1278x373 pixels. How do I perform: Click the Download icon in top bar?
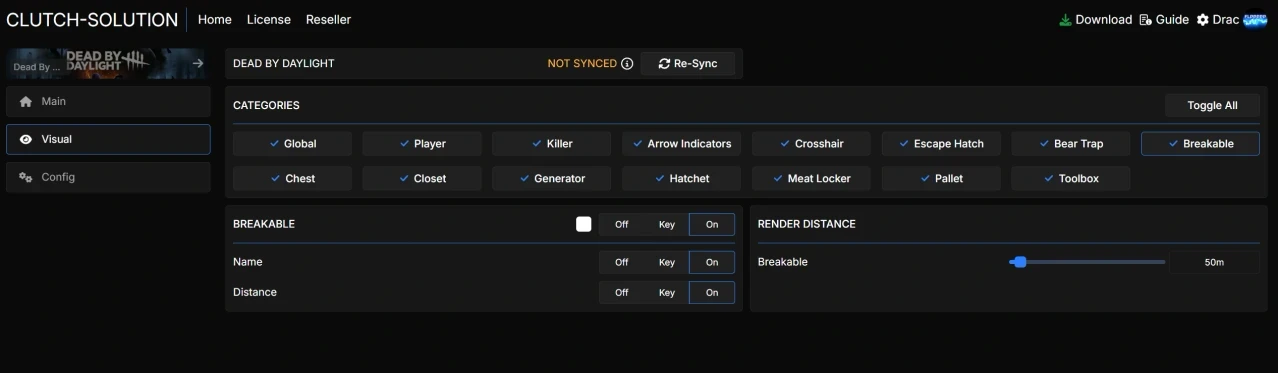click(x=1065, y=20)
